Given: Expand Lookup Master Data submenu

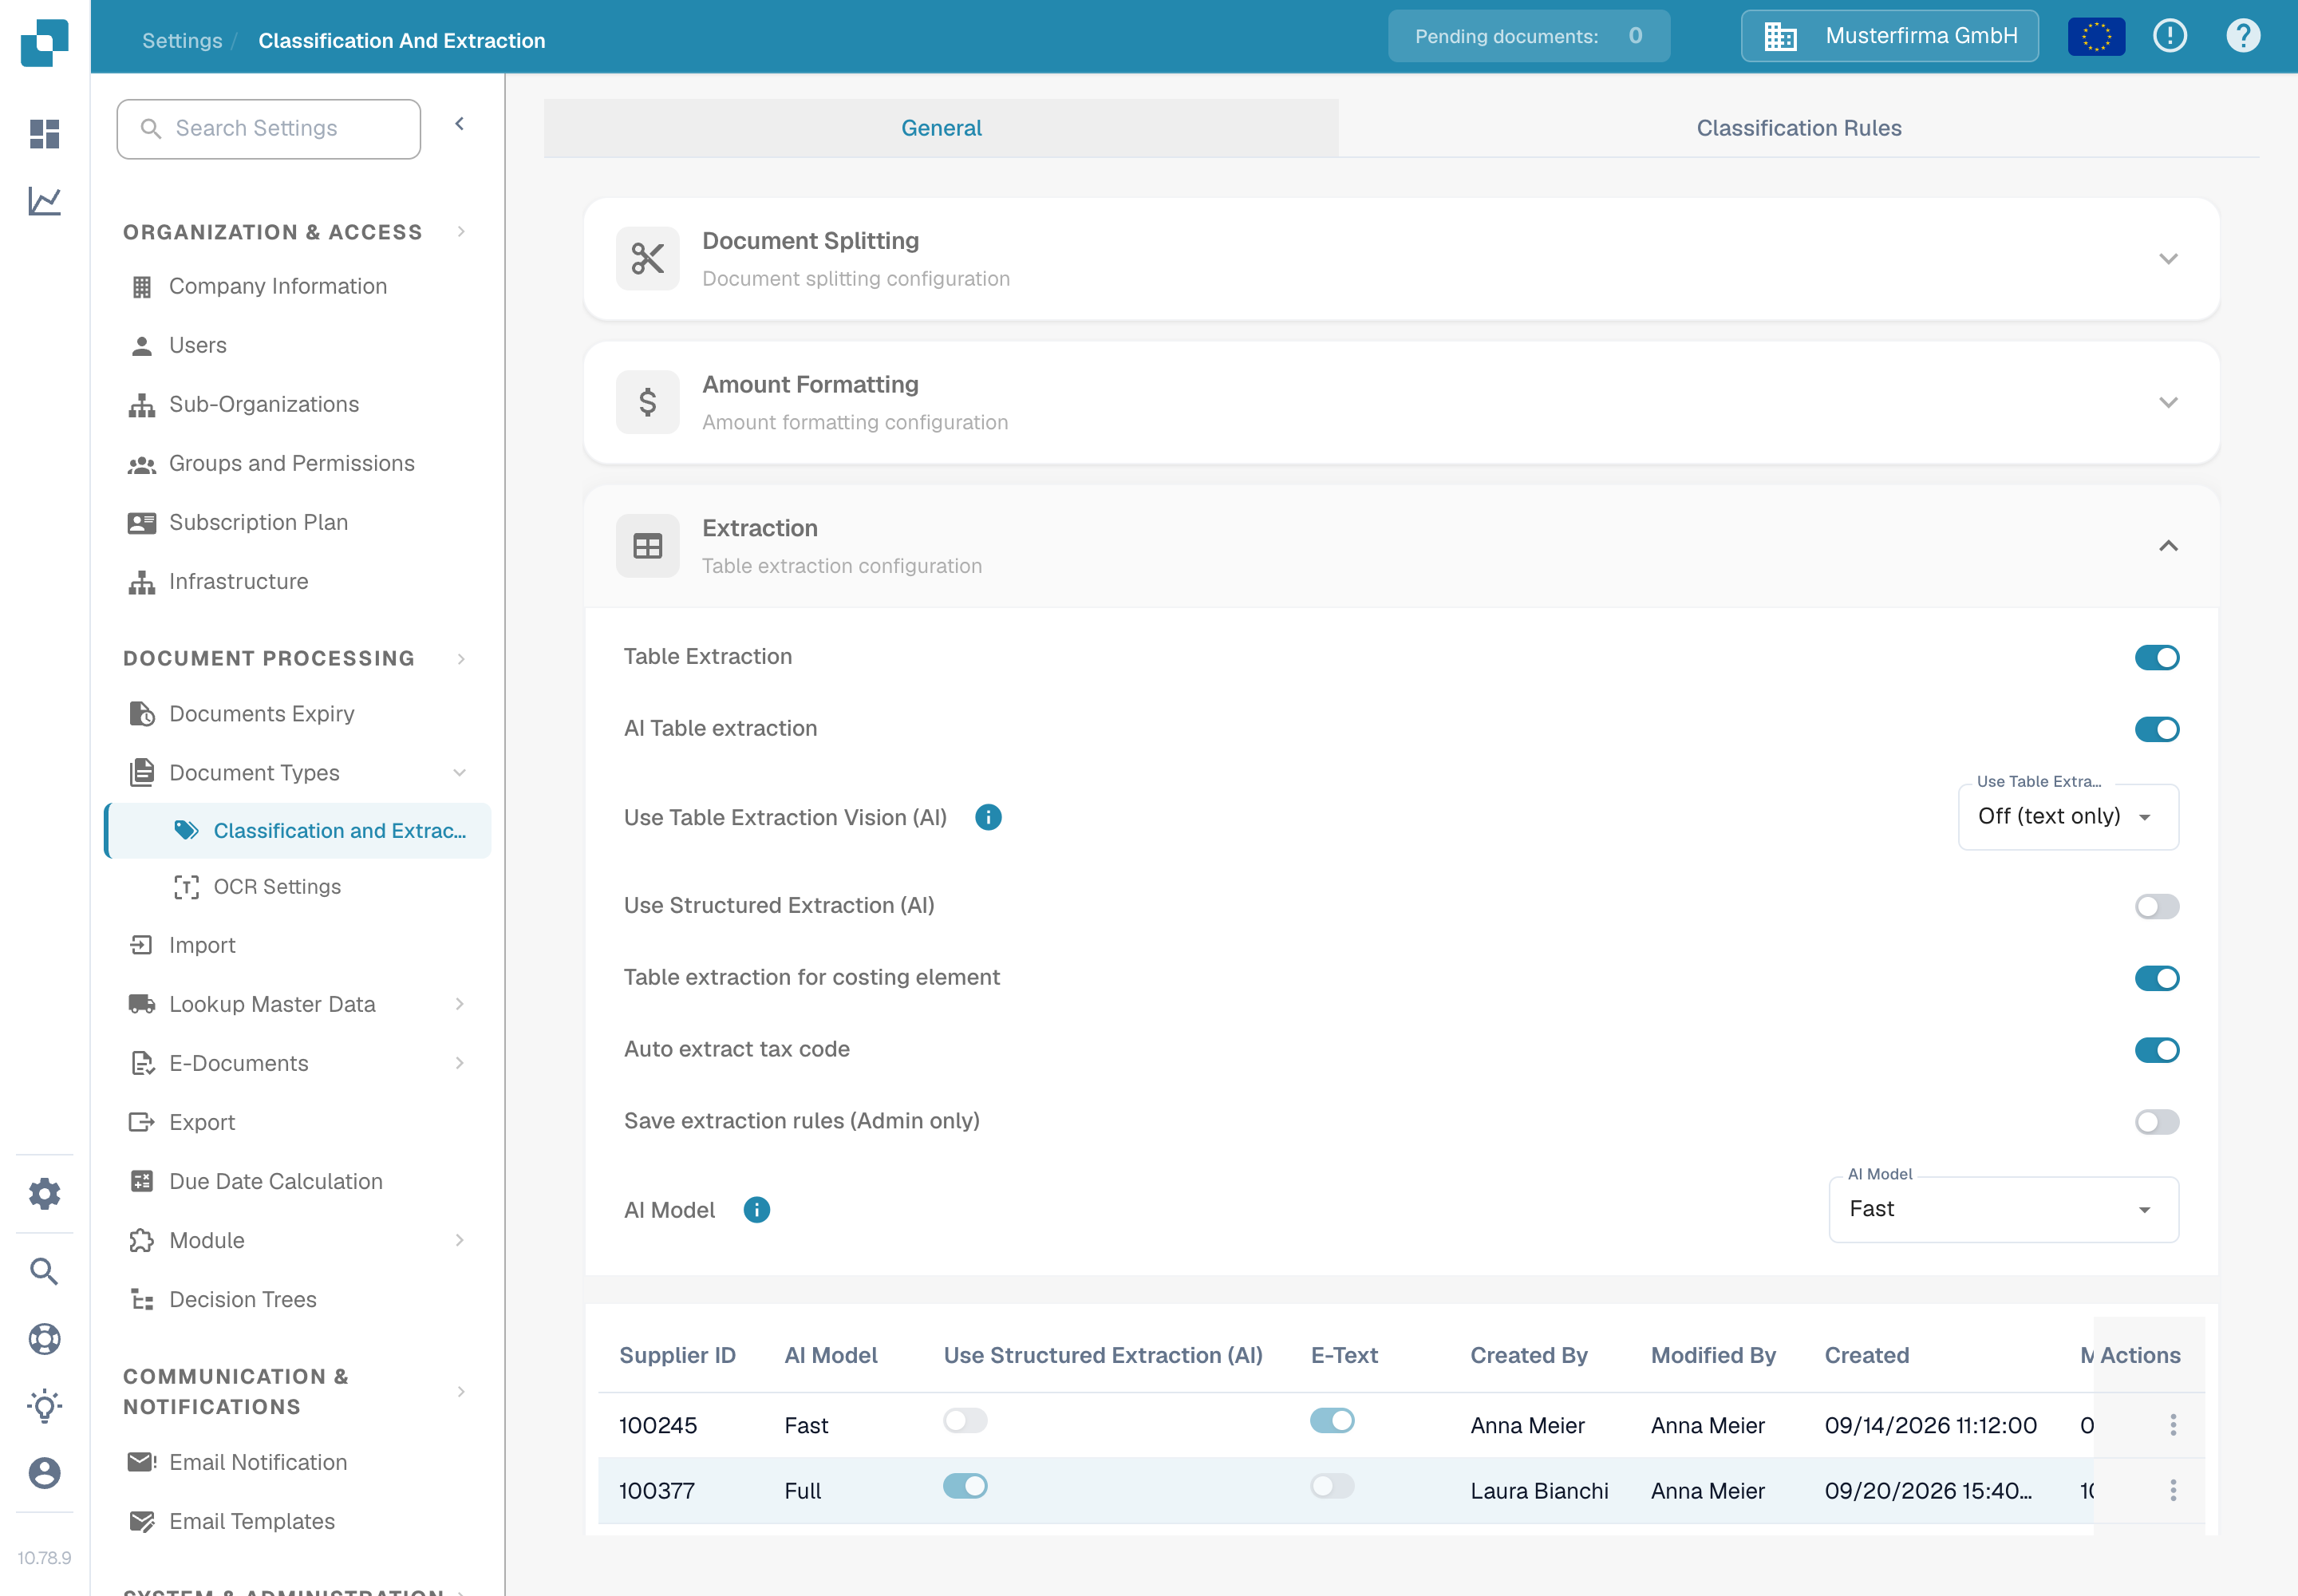Looking at the screenshot, I should tap(460, 1004).
